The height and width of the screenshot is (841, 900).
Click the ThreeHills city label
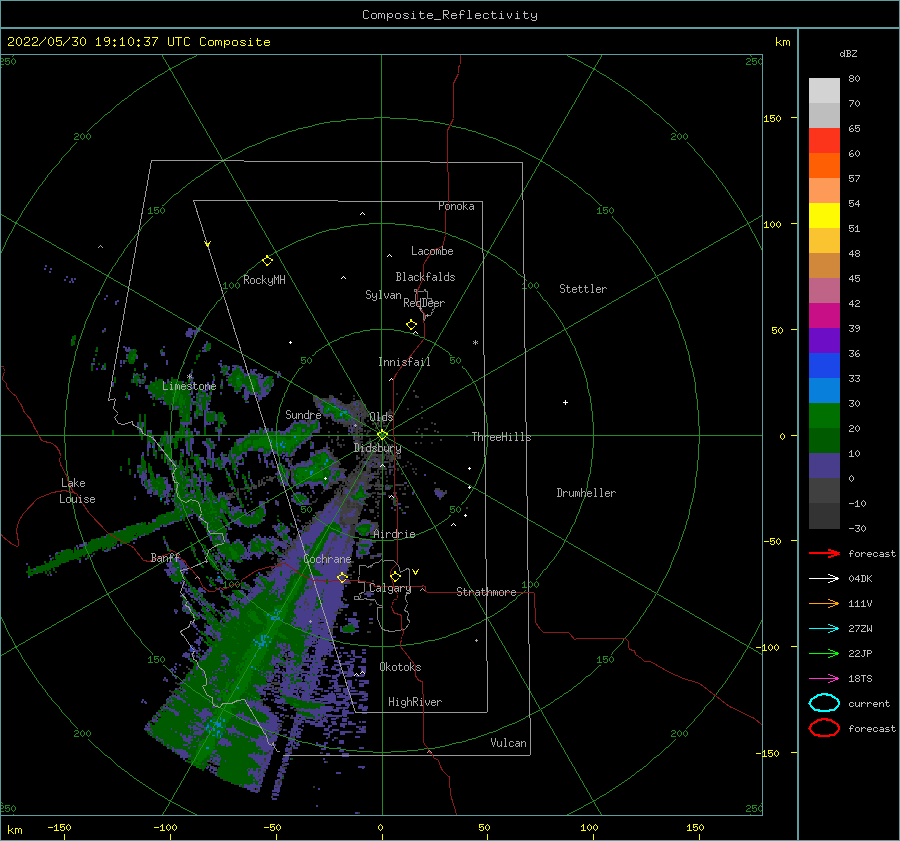point(501,437)
